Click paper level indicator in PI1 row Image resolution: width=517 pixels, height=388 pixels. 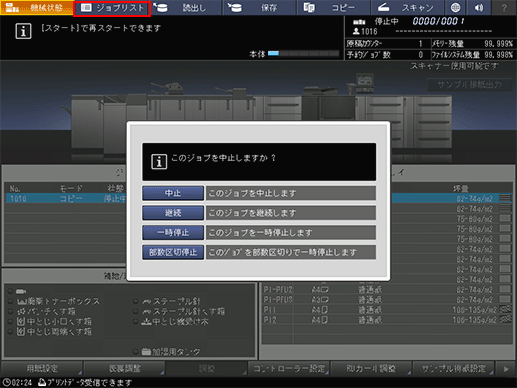(x=506, y=310)
